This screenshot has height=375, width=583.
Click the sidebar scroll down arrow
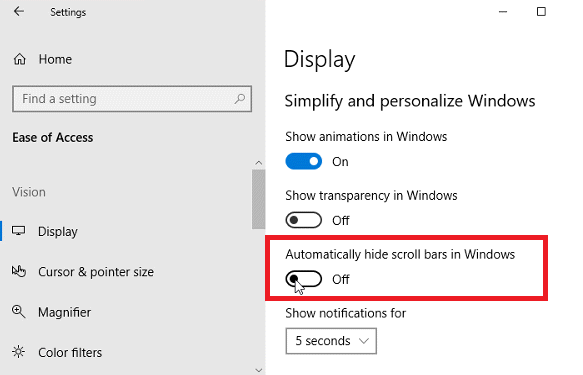tap(259, 370)
